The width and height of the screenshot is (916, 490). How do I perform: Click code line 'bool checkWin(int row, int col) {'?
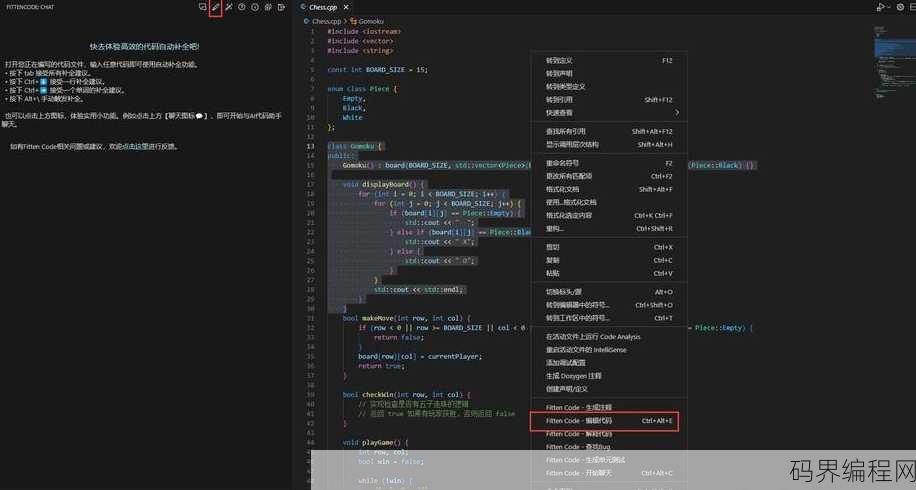tap(407, 395)
